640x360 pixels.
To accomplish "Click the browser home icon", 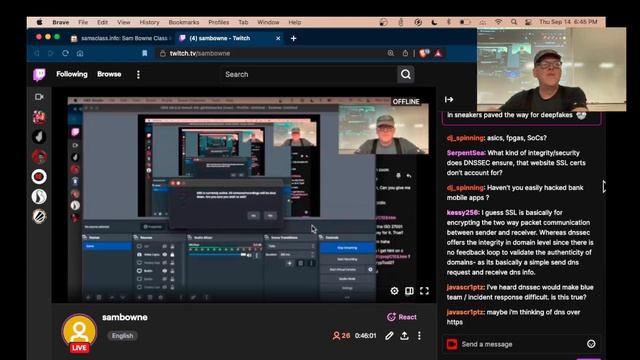I will (x=80, y=53).
